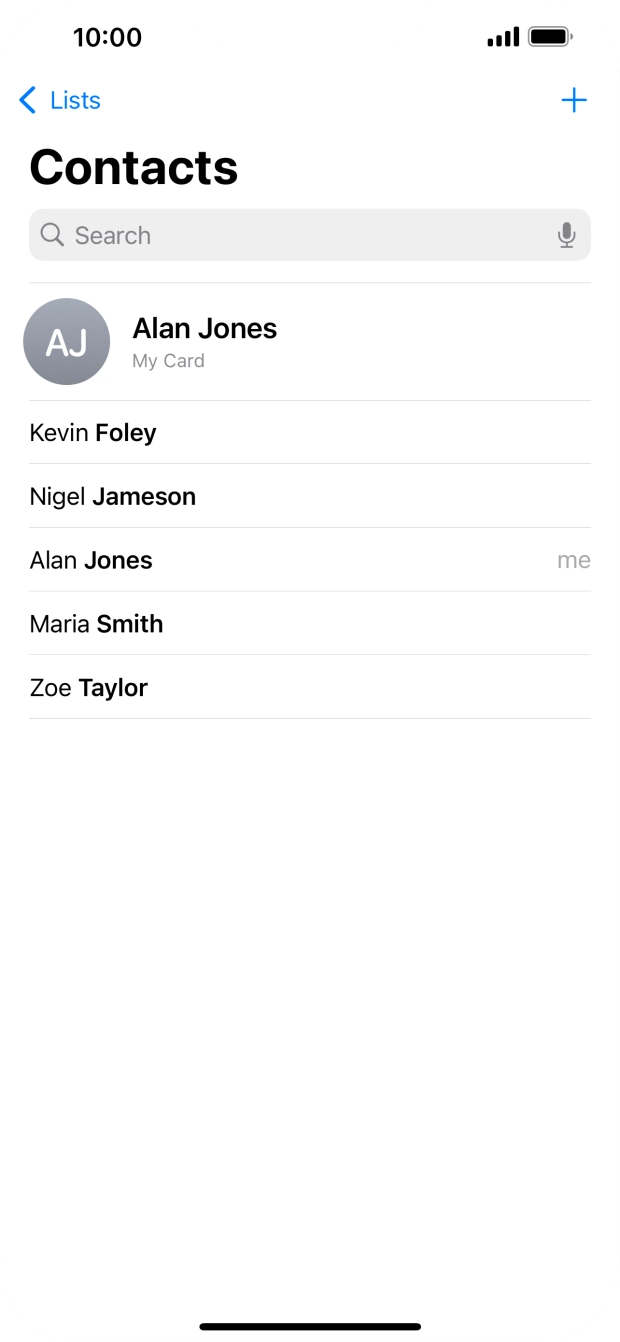Open the AJ avatar circle
This screenshot has height=1342, width=620.
(x=67, y=342)
